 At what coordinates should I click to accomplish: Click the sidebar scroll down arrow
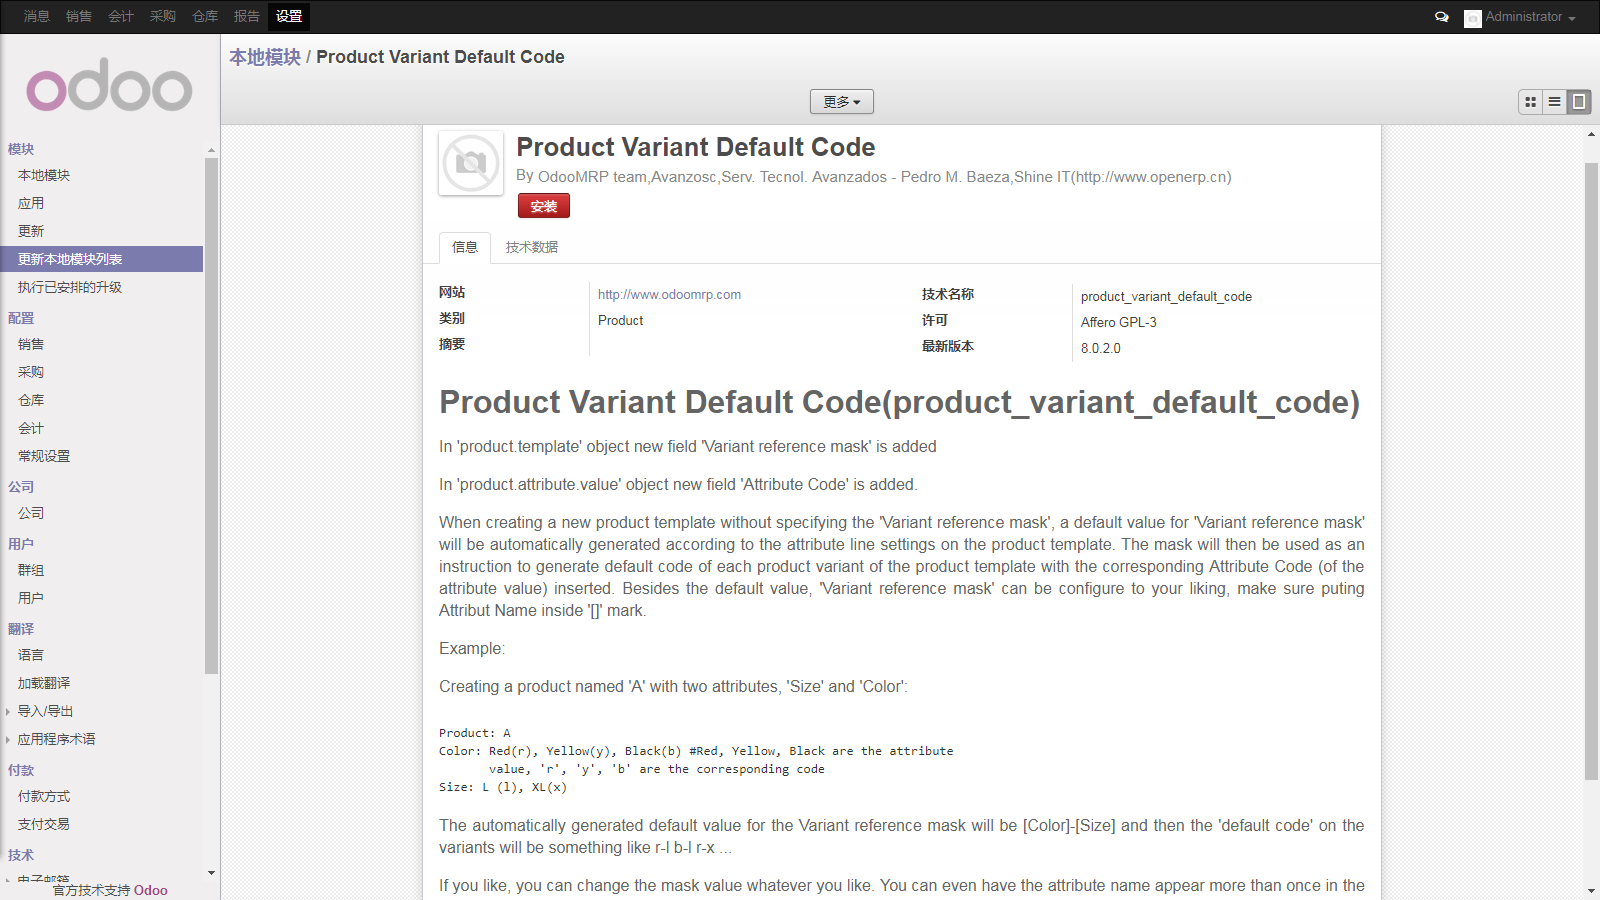tap(211, 873)
